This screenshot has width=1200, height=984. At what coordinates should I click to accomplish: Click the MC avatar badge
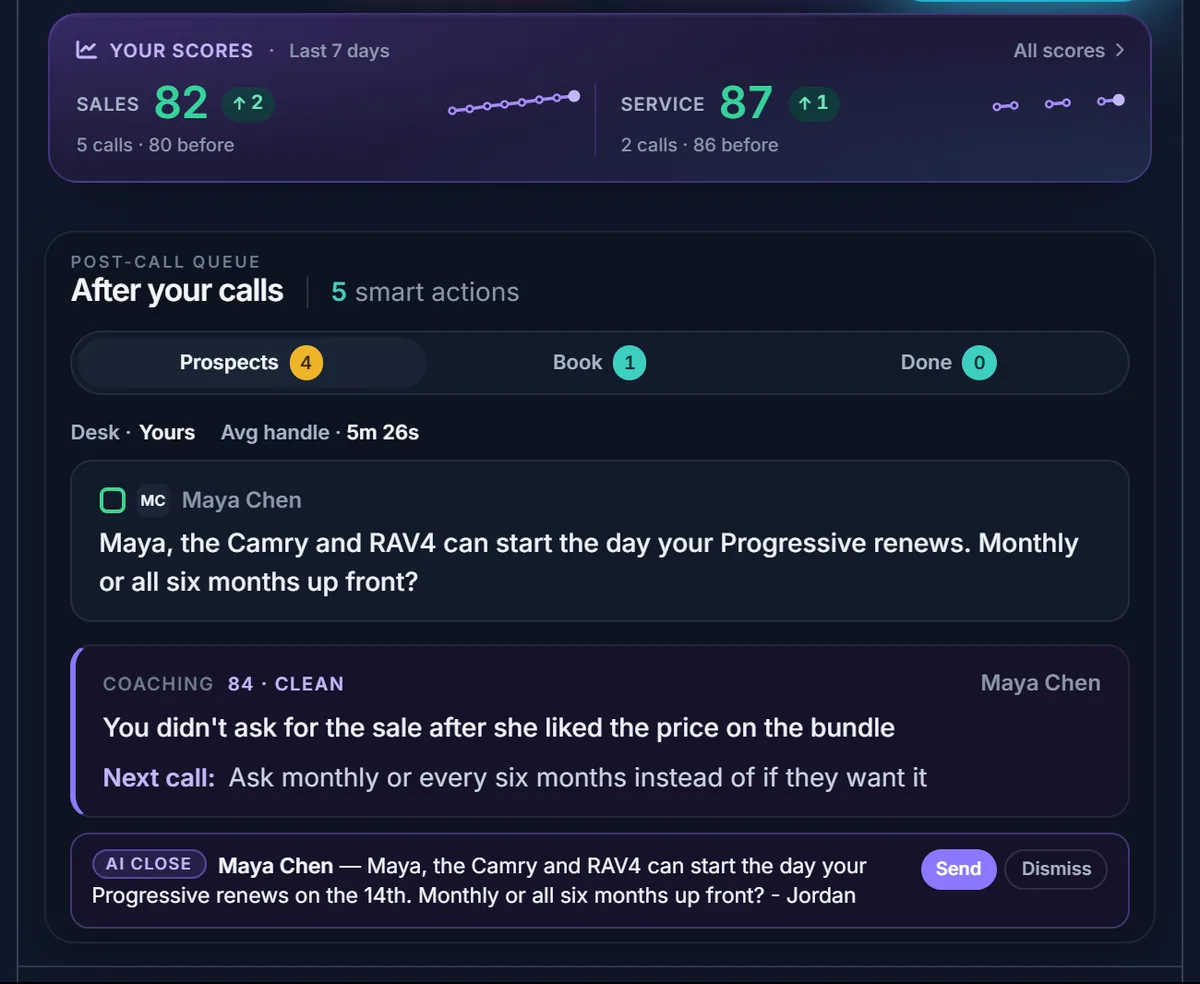(x=153, y=500)
